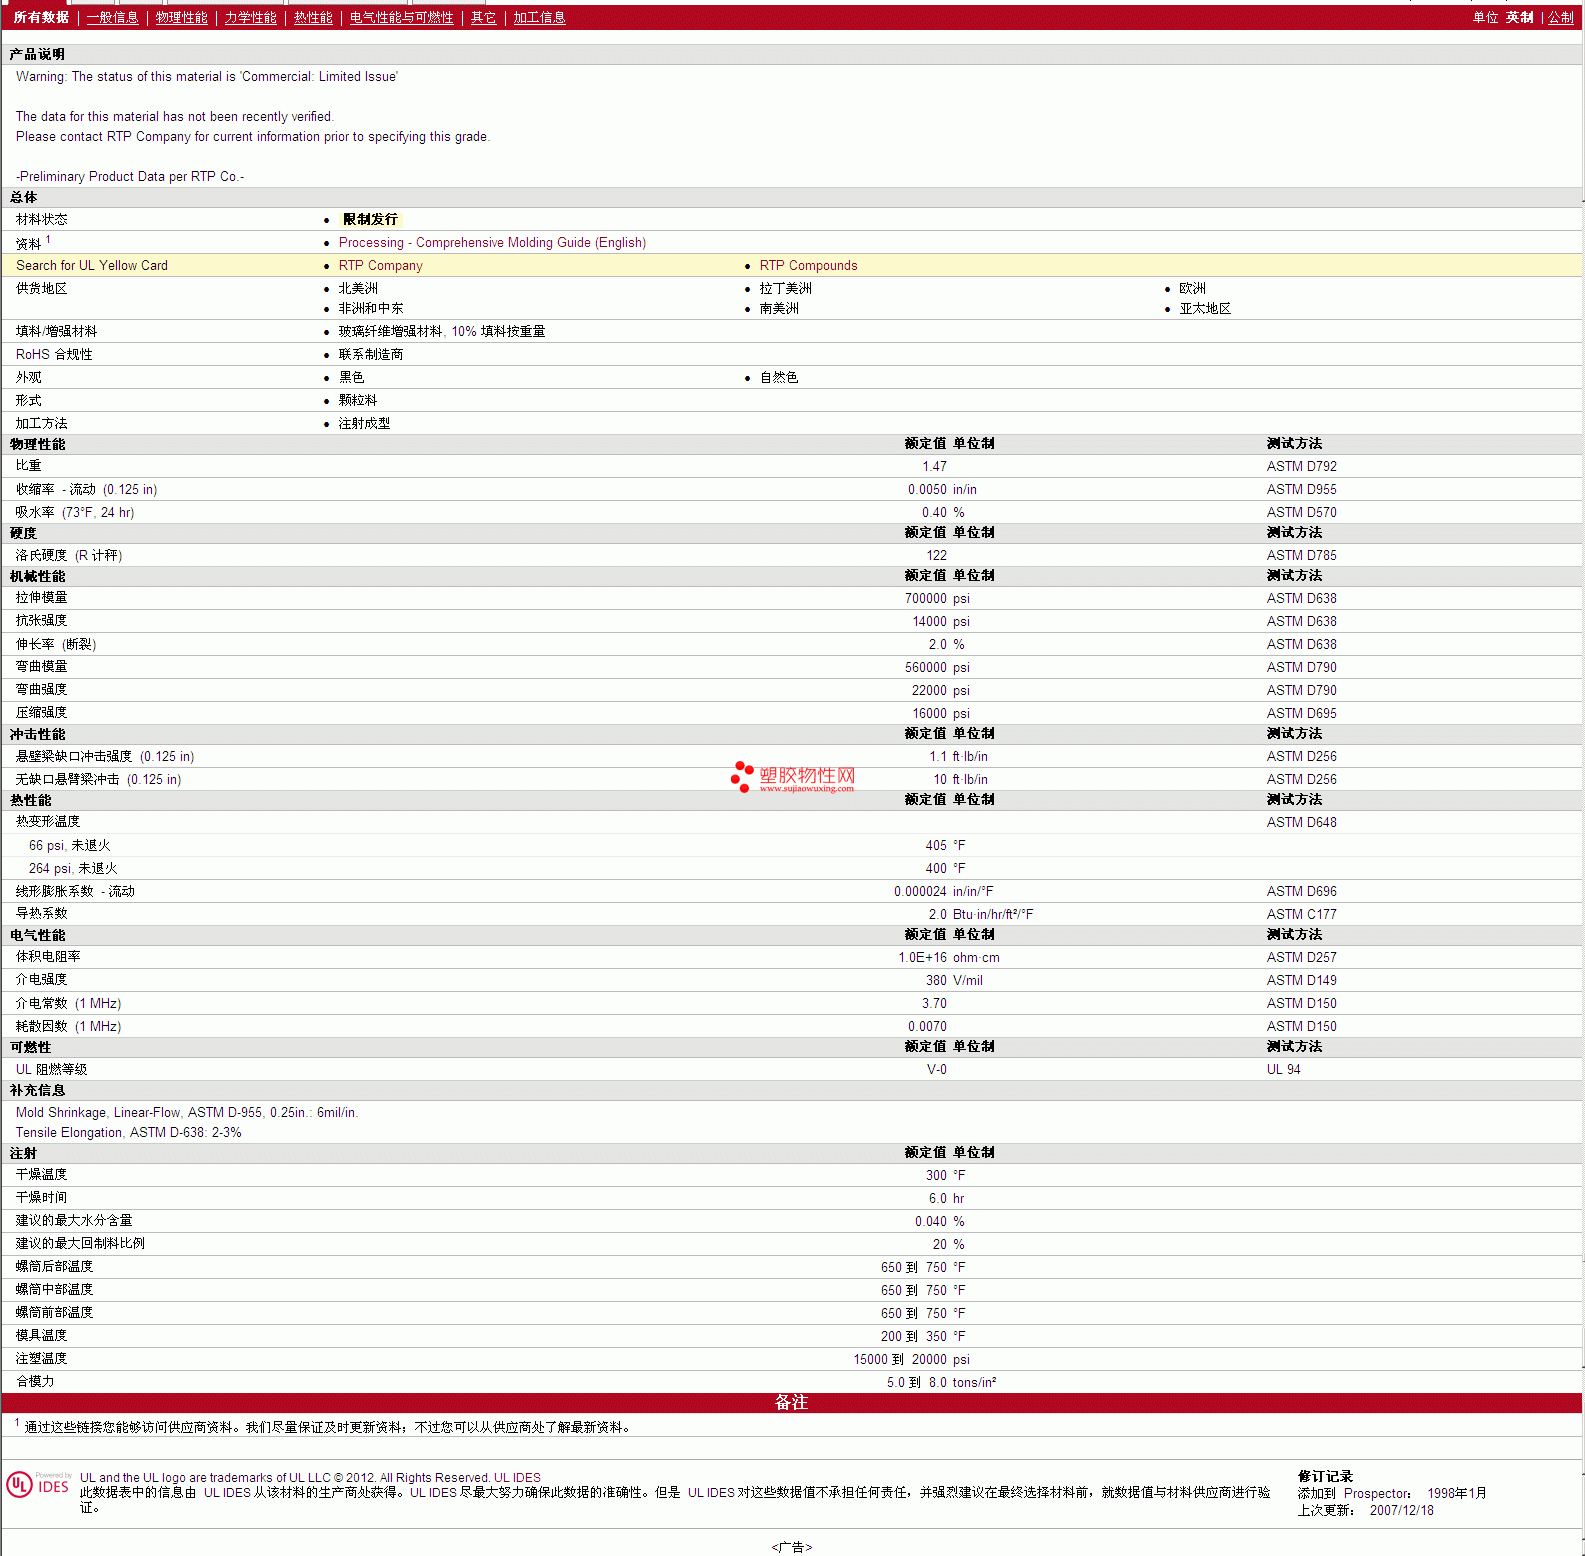This screenshot has height=1556, width=1585.
Task: Click the 264 psi, 未退火 row label
Action: coord(73,868)
